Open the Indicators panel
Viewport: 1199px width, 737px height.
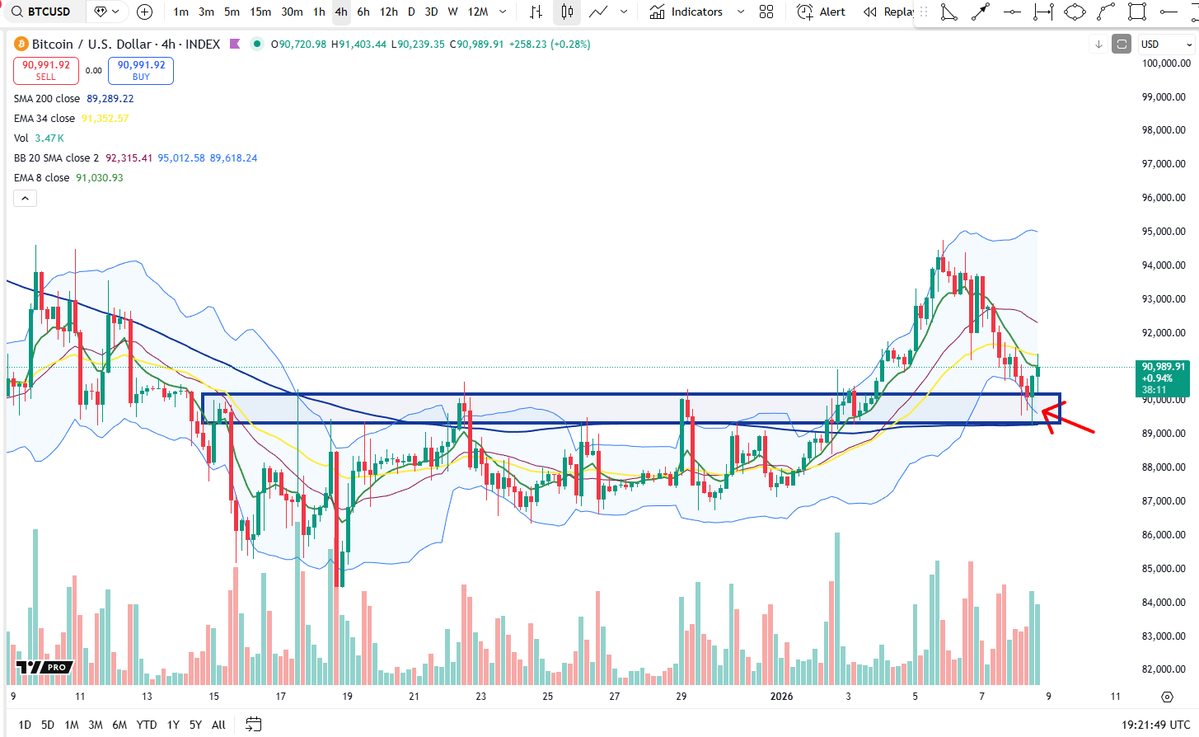(x=687, y=11)
